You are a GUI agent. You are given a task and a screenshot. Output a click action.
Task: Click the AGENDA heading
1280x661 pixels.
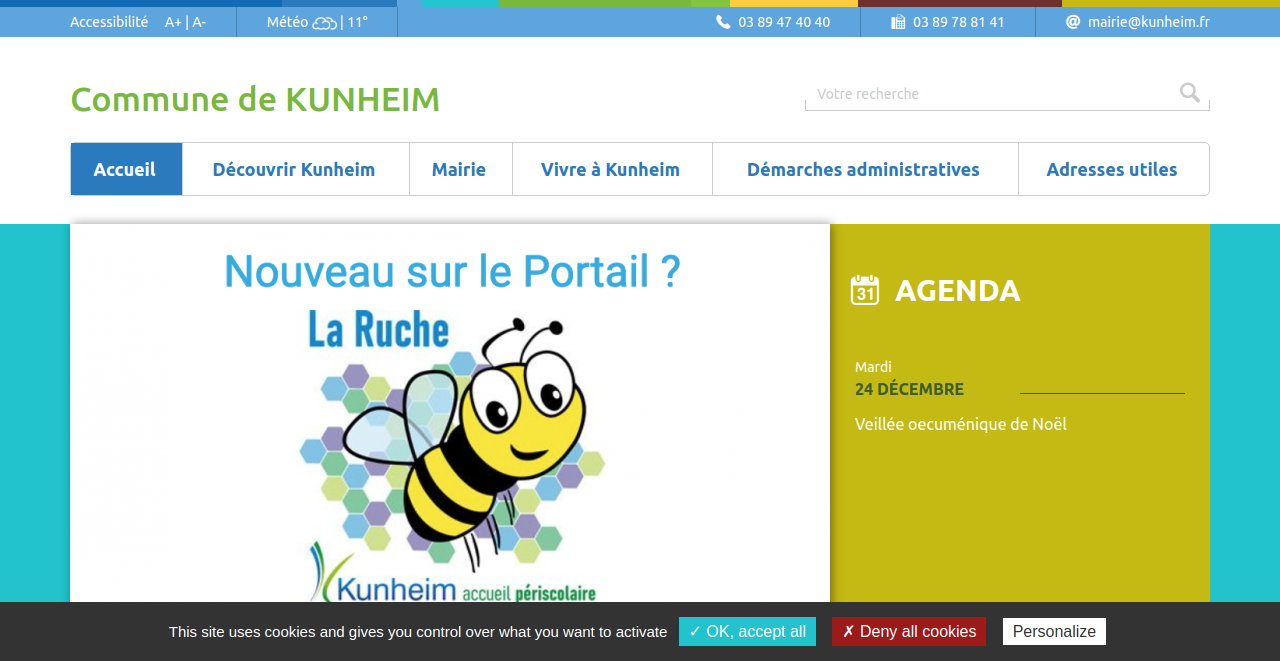coord(957,290)
